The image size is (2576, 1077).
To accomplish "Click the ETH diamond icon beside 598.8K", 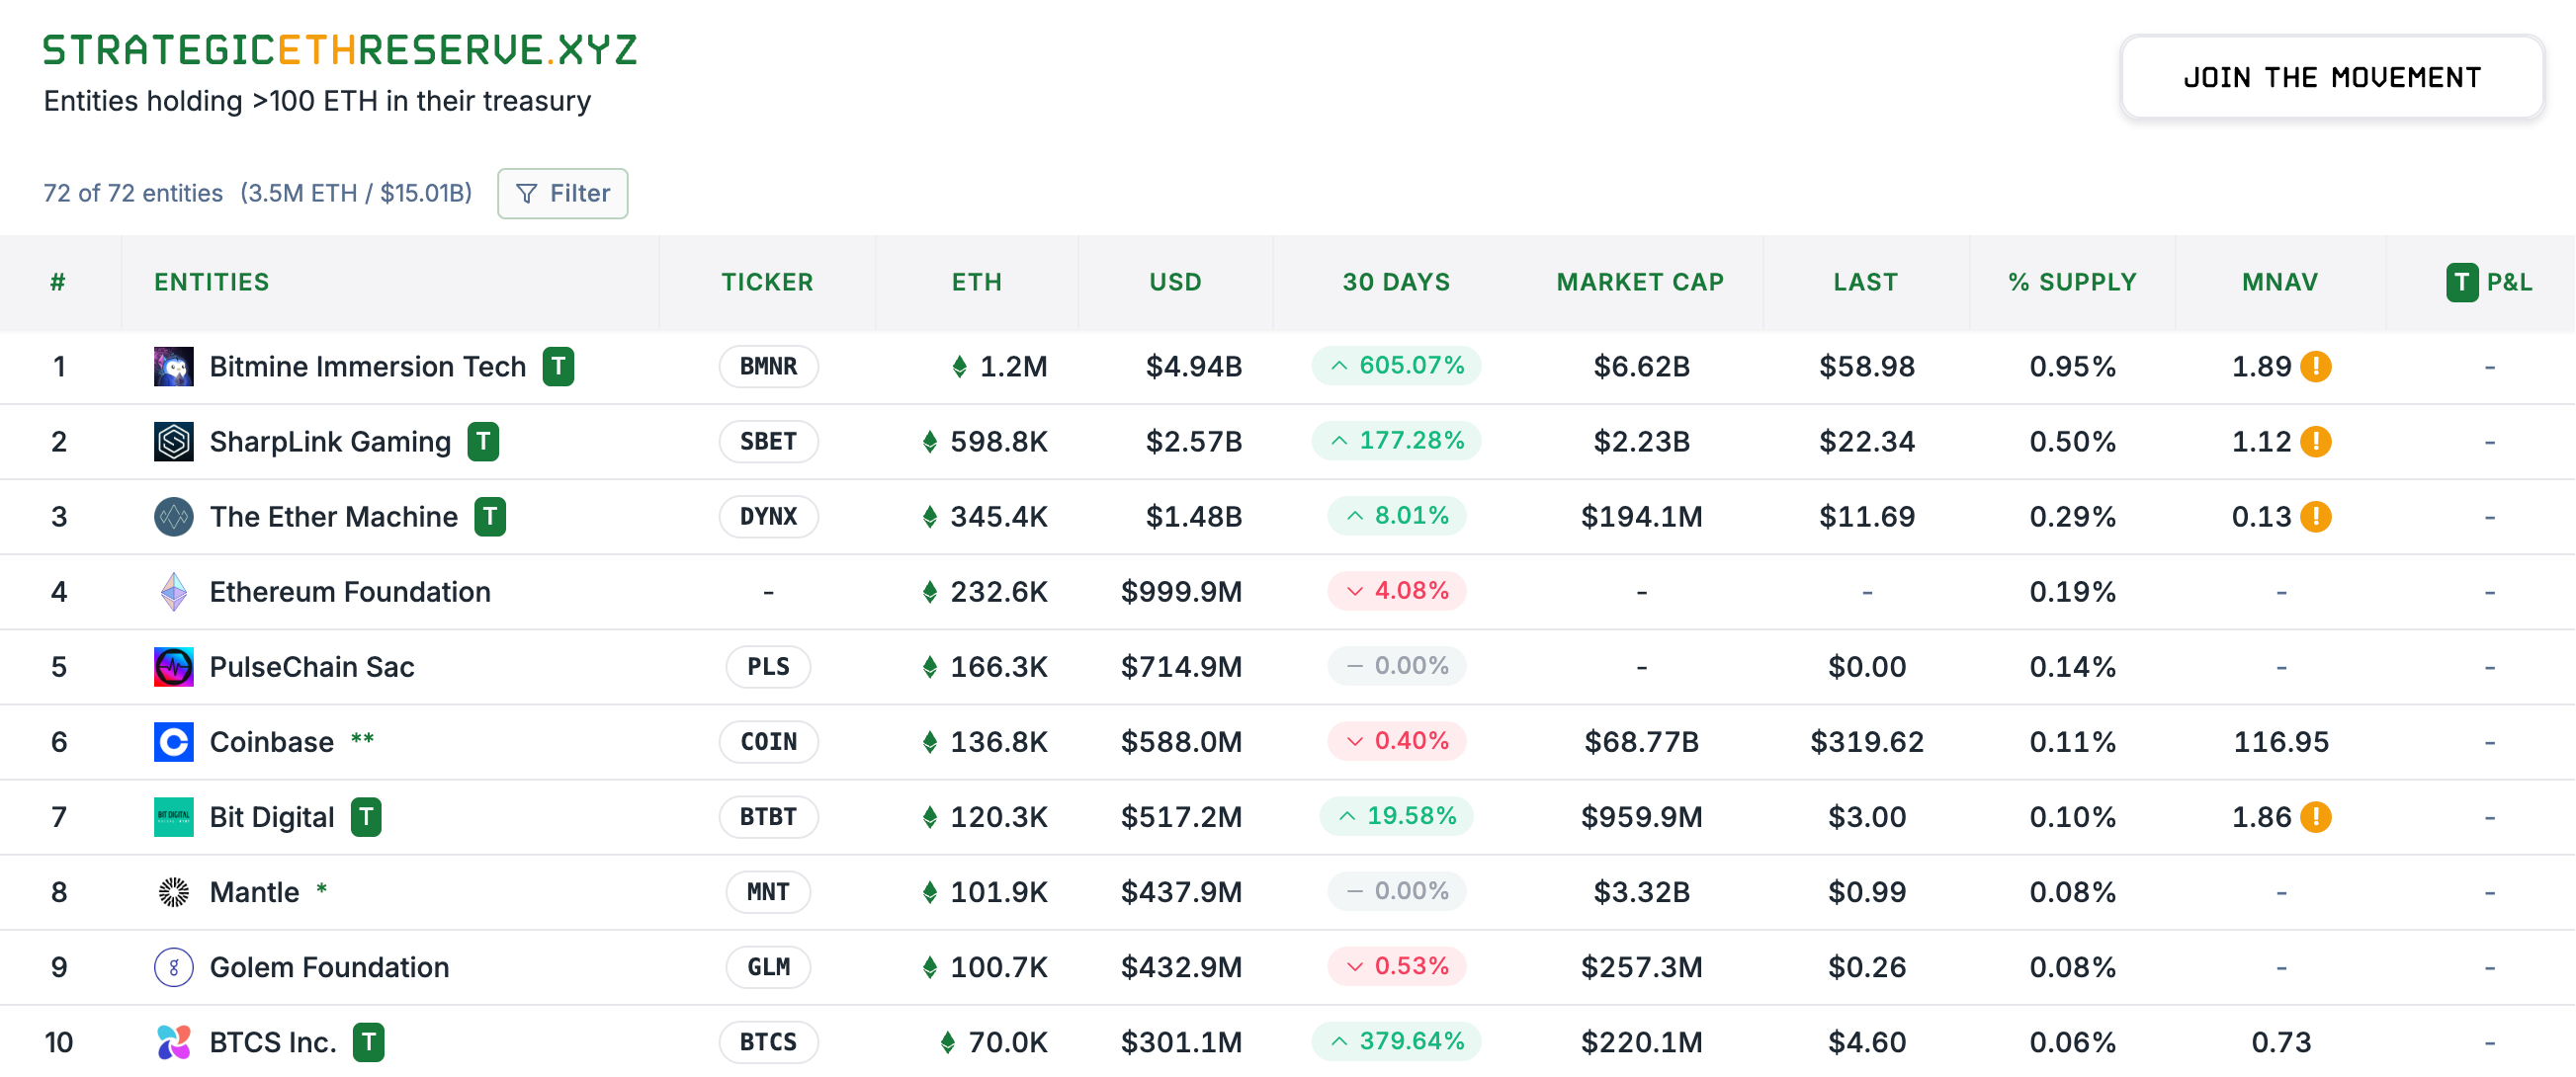I will [x=929, y=441].
